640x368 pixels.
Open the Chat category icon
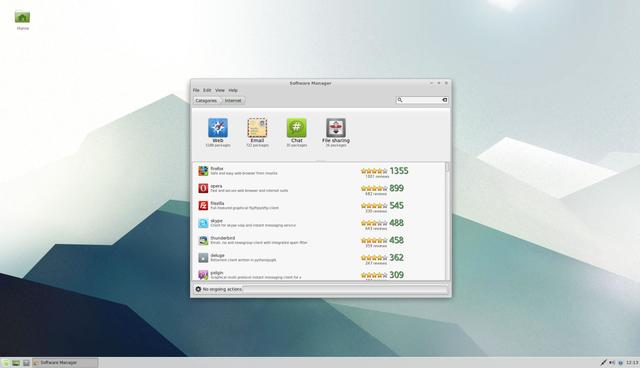pos(296,128)
